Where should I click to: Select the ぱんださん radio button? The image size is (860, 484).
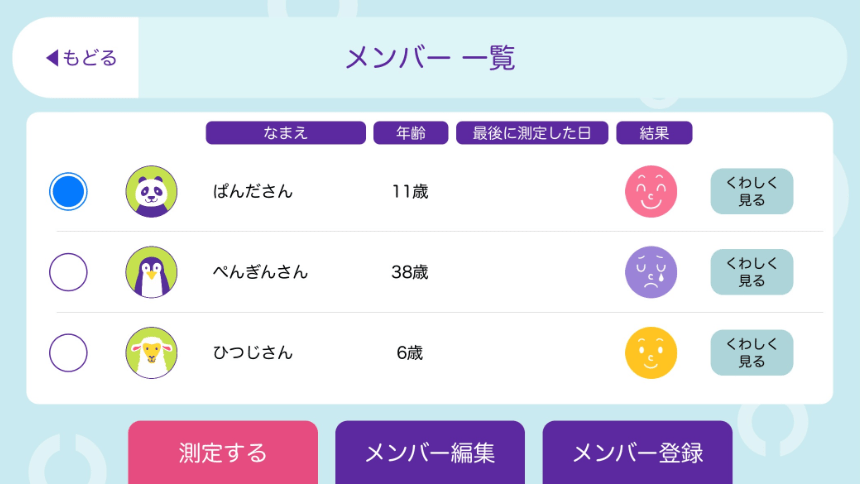68,191
